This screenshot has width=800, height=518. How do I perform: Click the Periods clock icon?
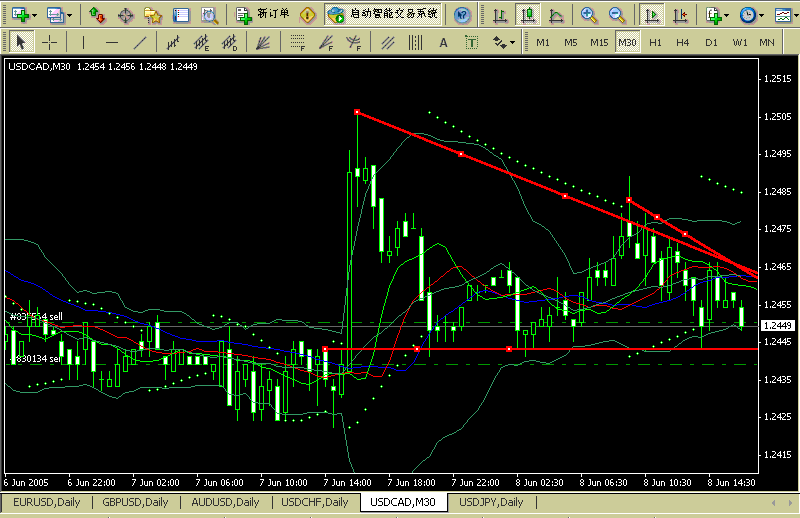[x=748, y=15]
